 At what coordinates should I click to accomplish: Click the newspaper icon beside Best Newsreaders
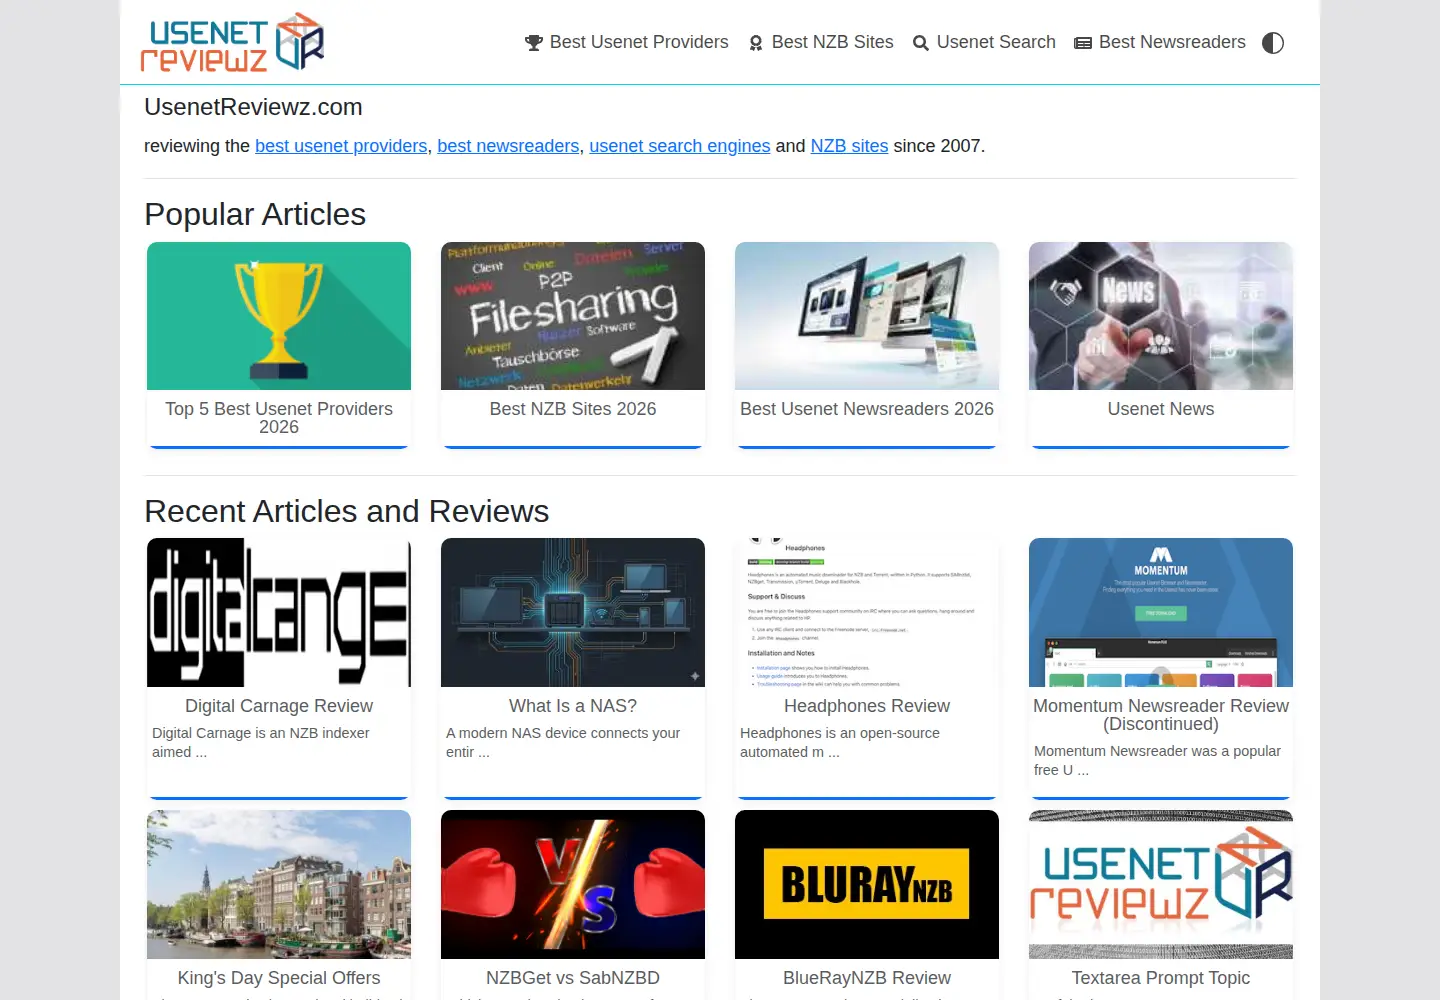pyautogui.click(x=1083, y=43)
